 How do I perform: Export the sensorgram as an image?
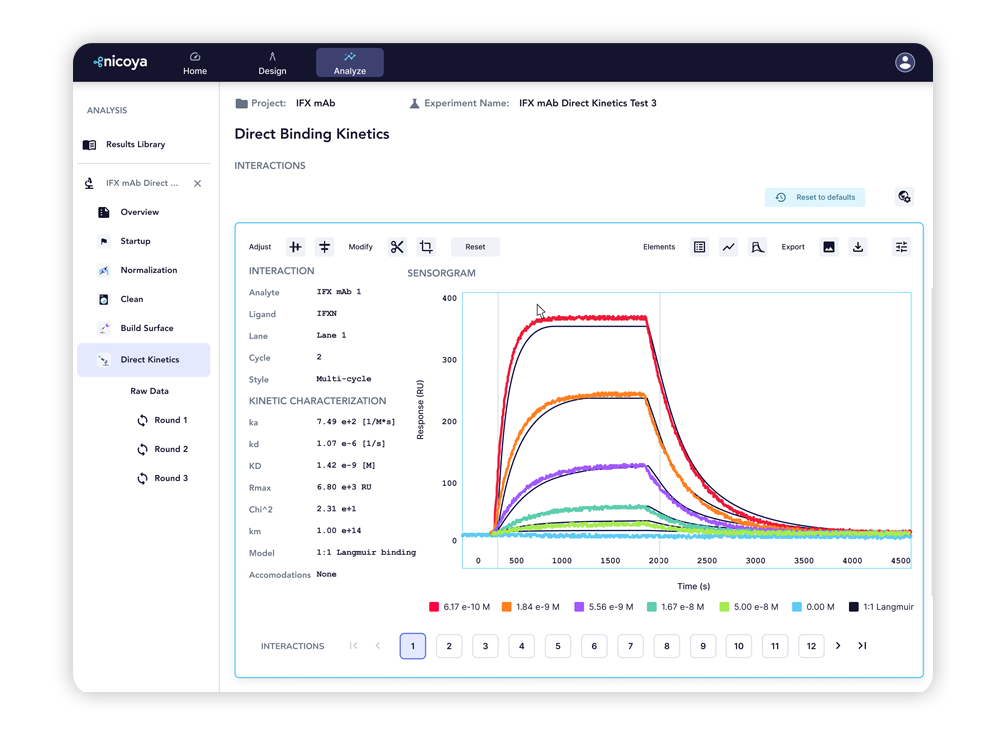pos(829,247)
